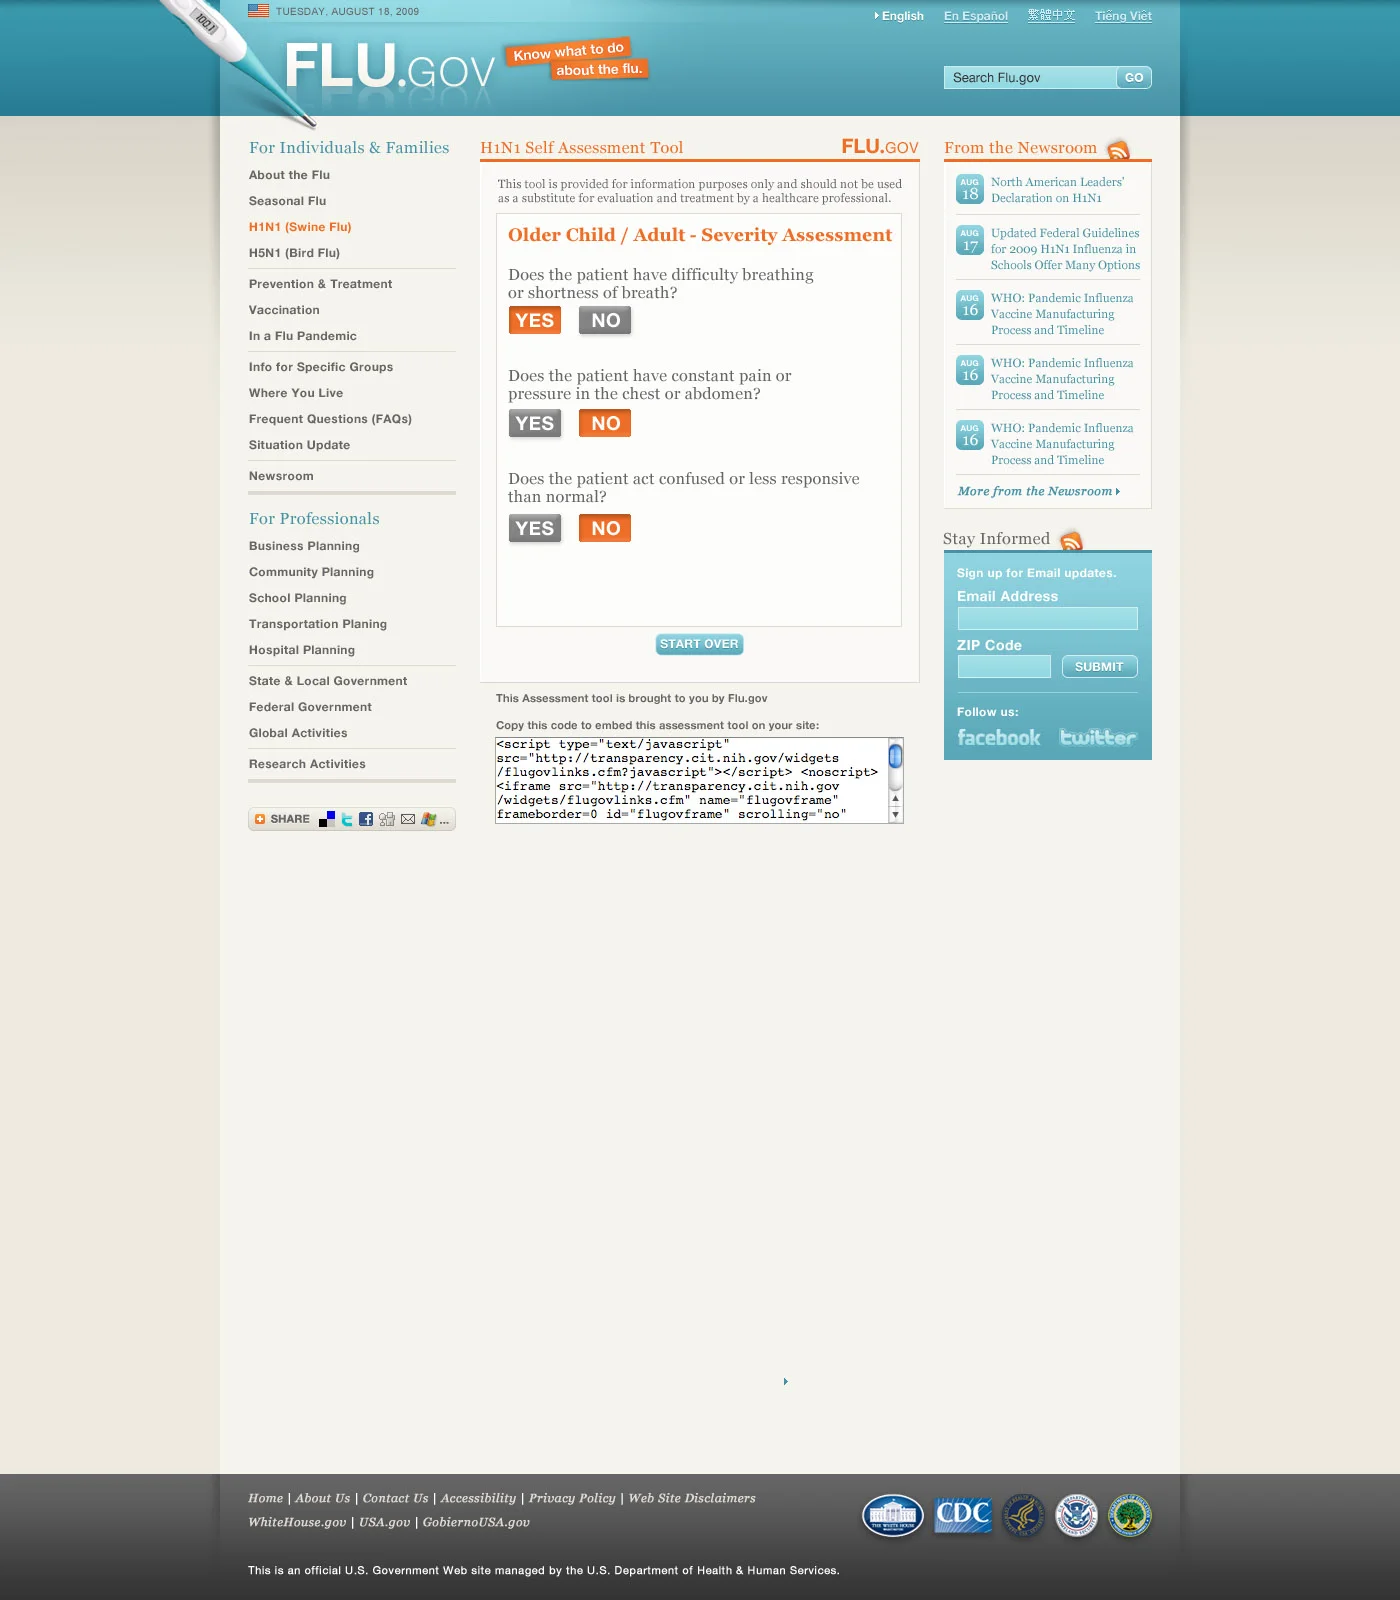Share the page via Twitter bird icon
Viewport: 1400px width, 1600px height.
click(347, 819)
